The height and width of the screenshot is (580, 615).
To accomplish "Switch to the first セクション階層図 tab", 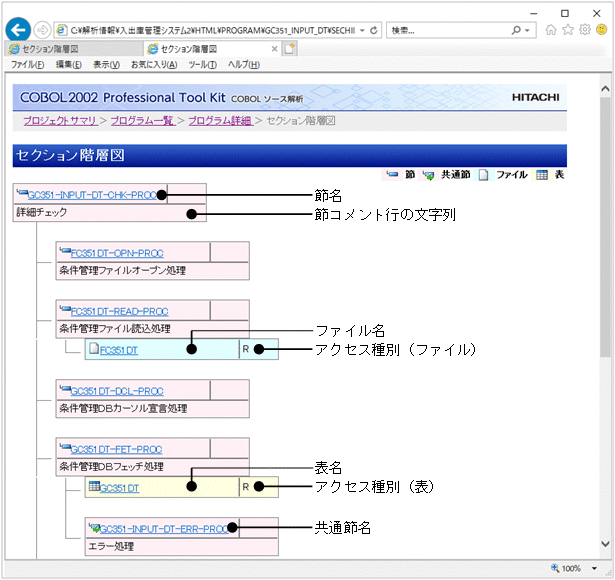I will coord(75,49).
